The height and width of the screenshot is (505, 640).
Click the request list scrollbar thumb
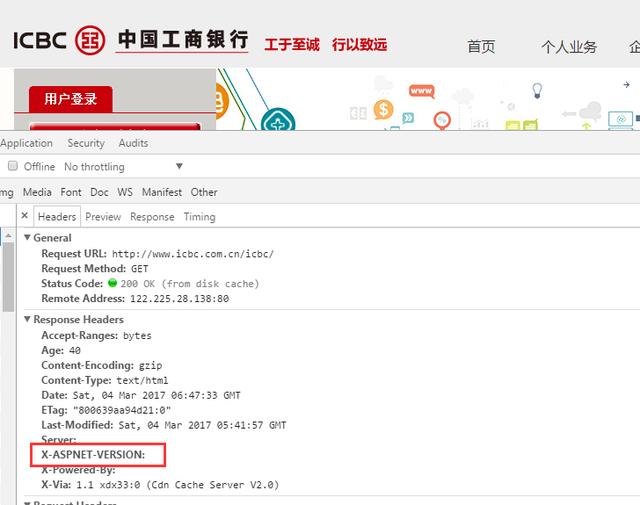8,277
